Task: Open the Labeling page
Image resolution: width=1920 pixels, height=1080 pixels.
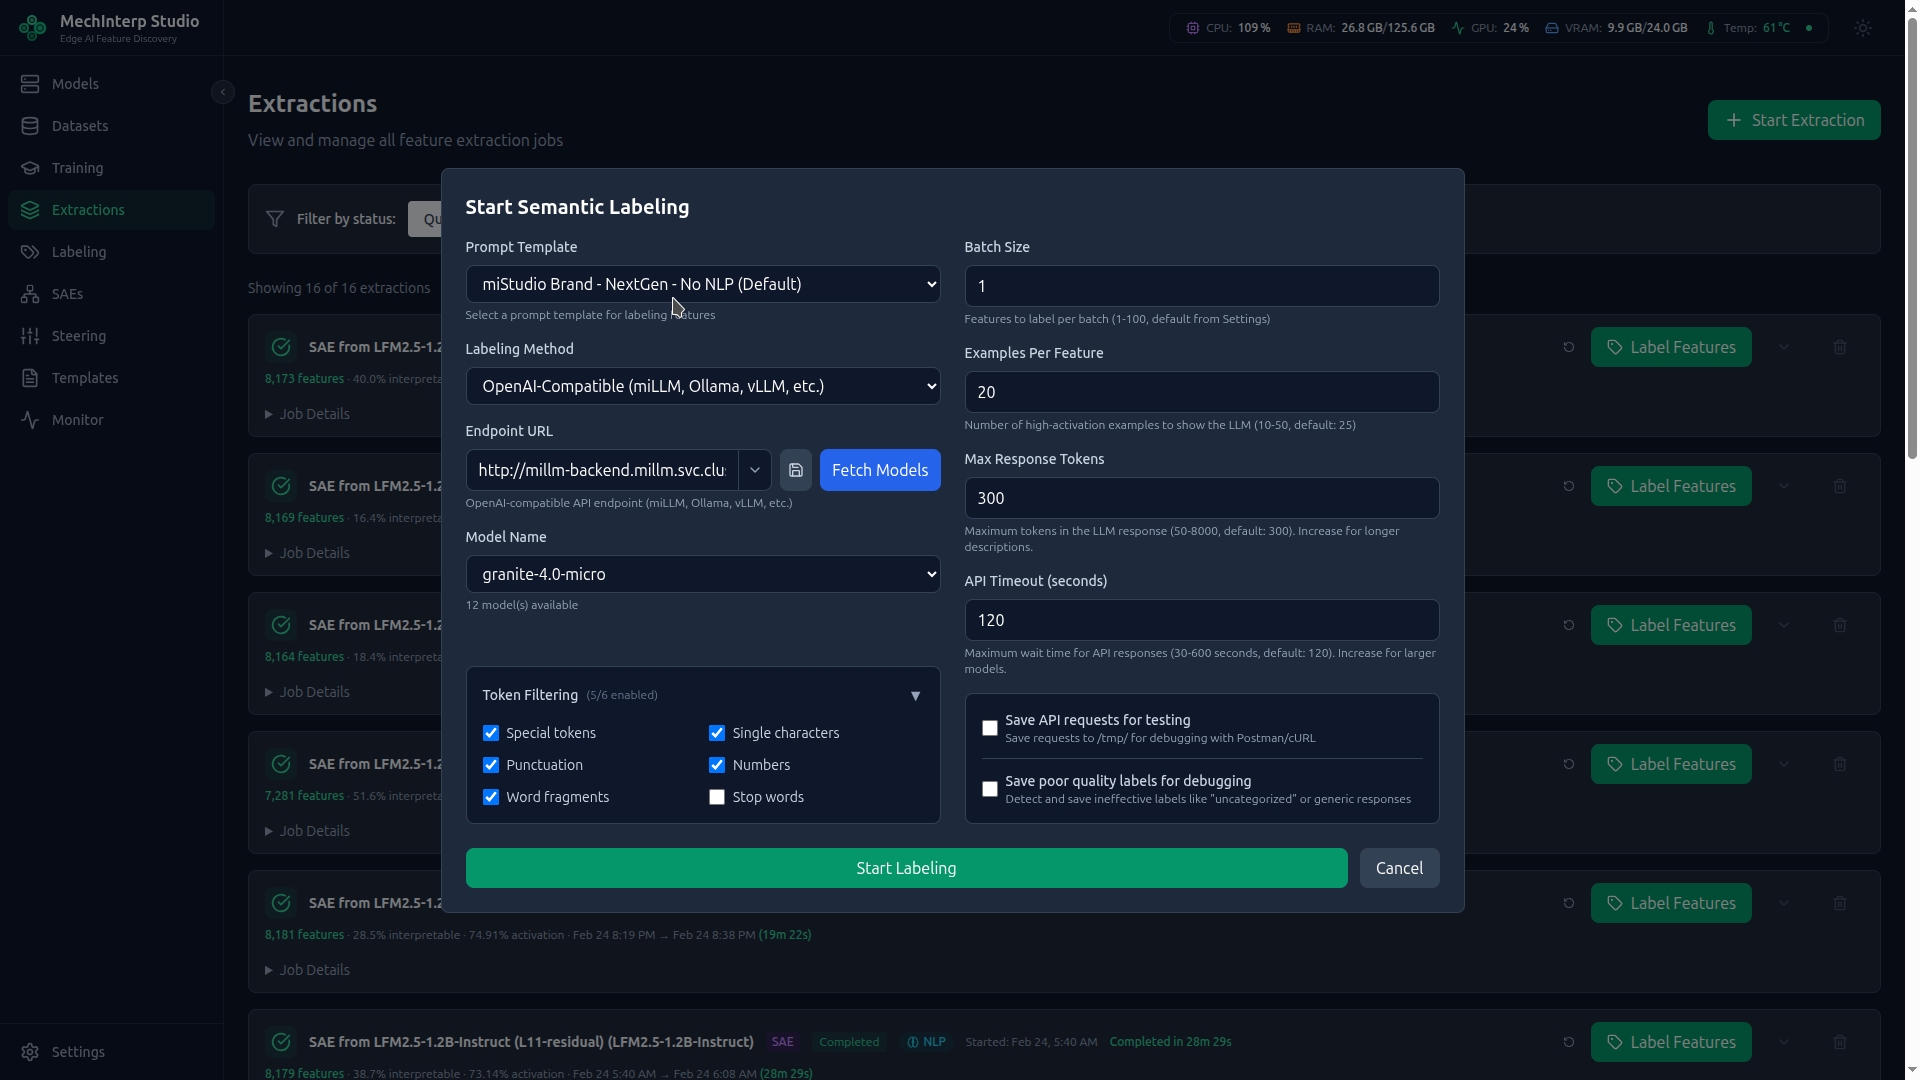Action: (x=111, y=252)
